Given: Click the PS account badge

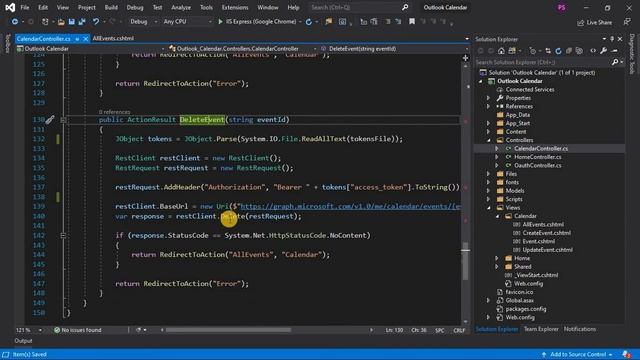Looking at the screenshot, I should (x=562, y=8).
